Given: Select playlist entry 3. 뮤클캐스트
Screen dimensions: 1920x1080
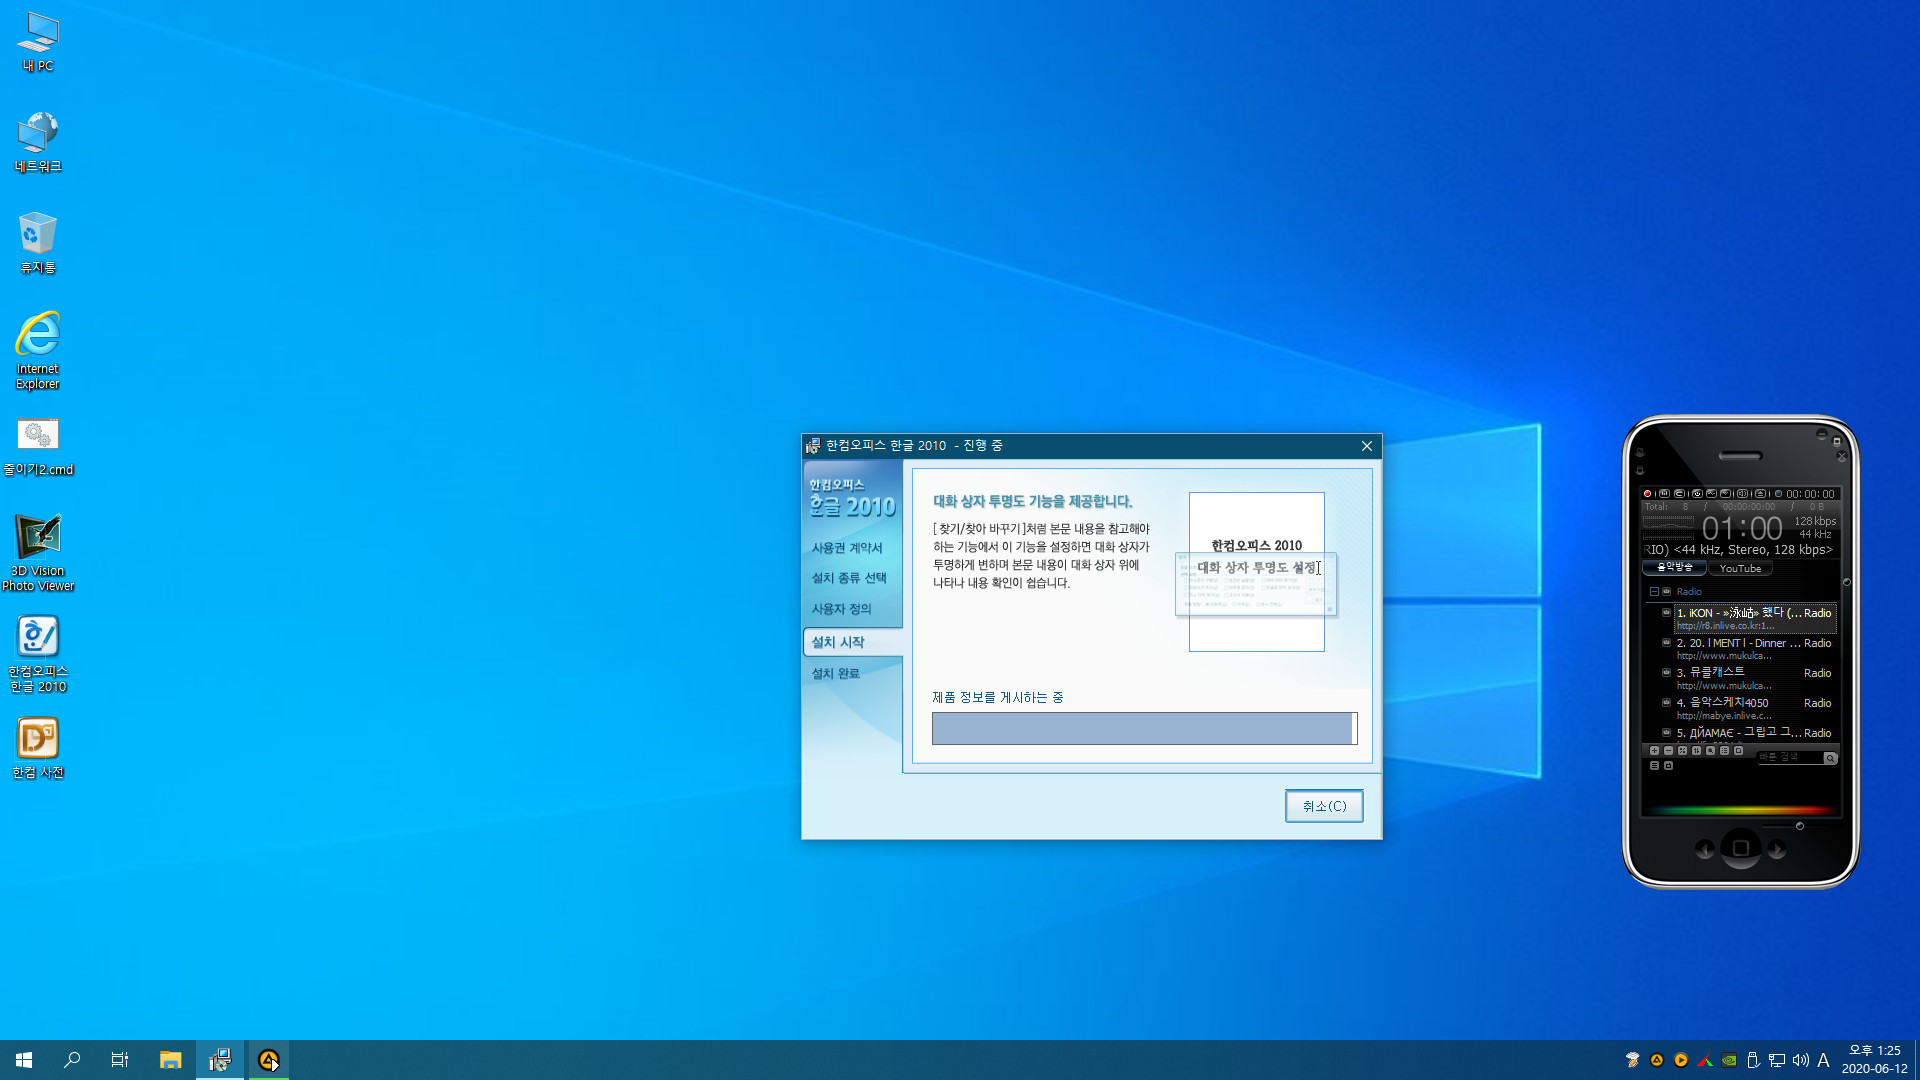Looking at the screenshot, I should 1755,678.
